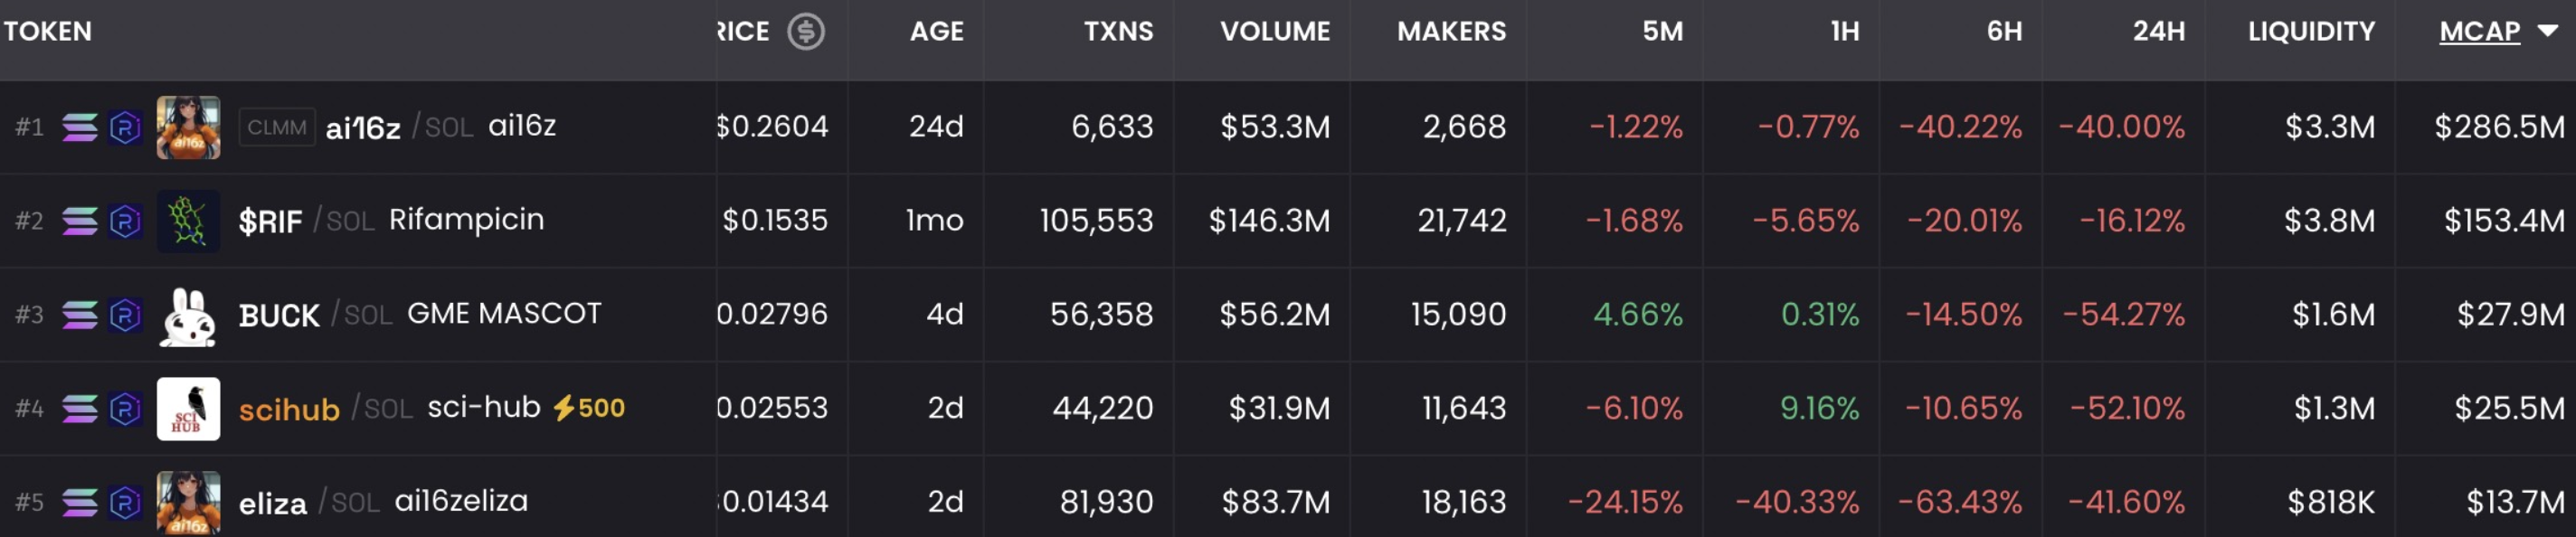Toggle the price currency dollar icon
The width and height of the screenshot is (2576, 537).
805,31
